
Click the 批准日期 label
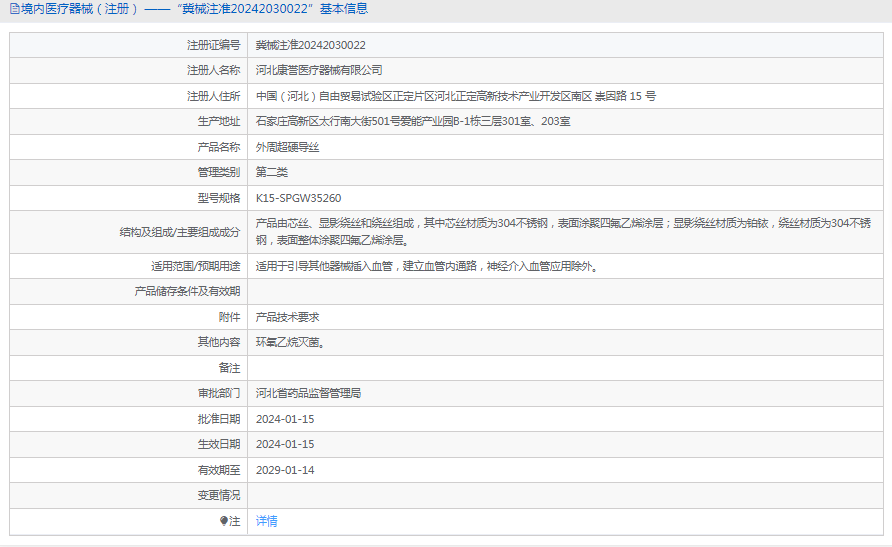218,419
